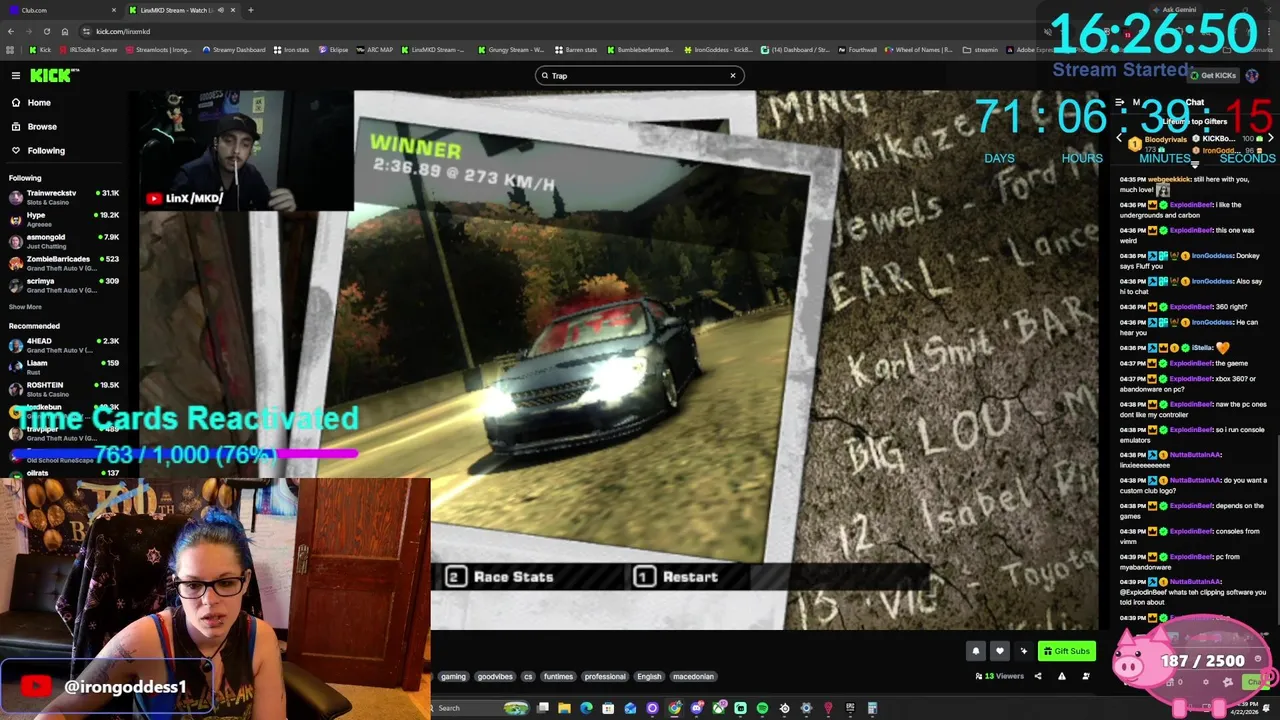
Task: Click the 13 Viewers count
Action: click(1000, 676)
